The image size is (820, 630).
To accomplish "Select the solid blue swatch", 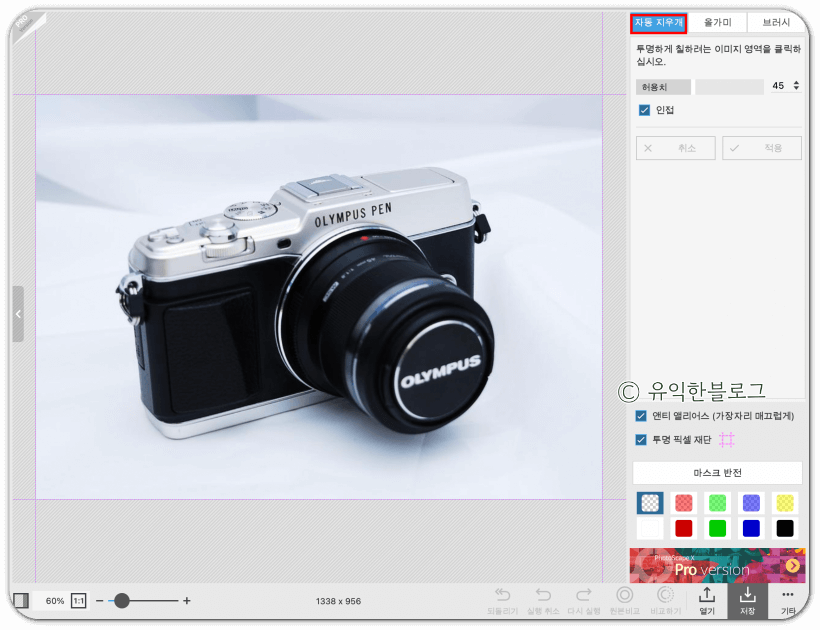I will coord(751,529).
